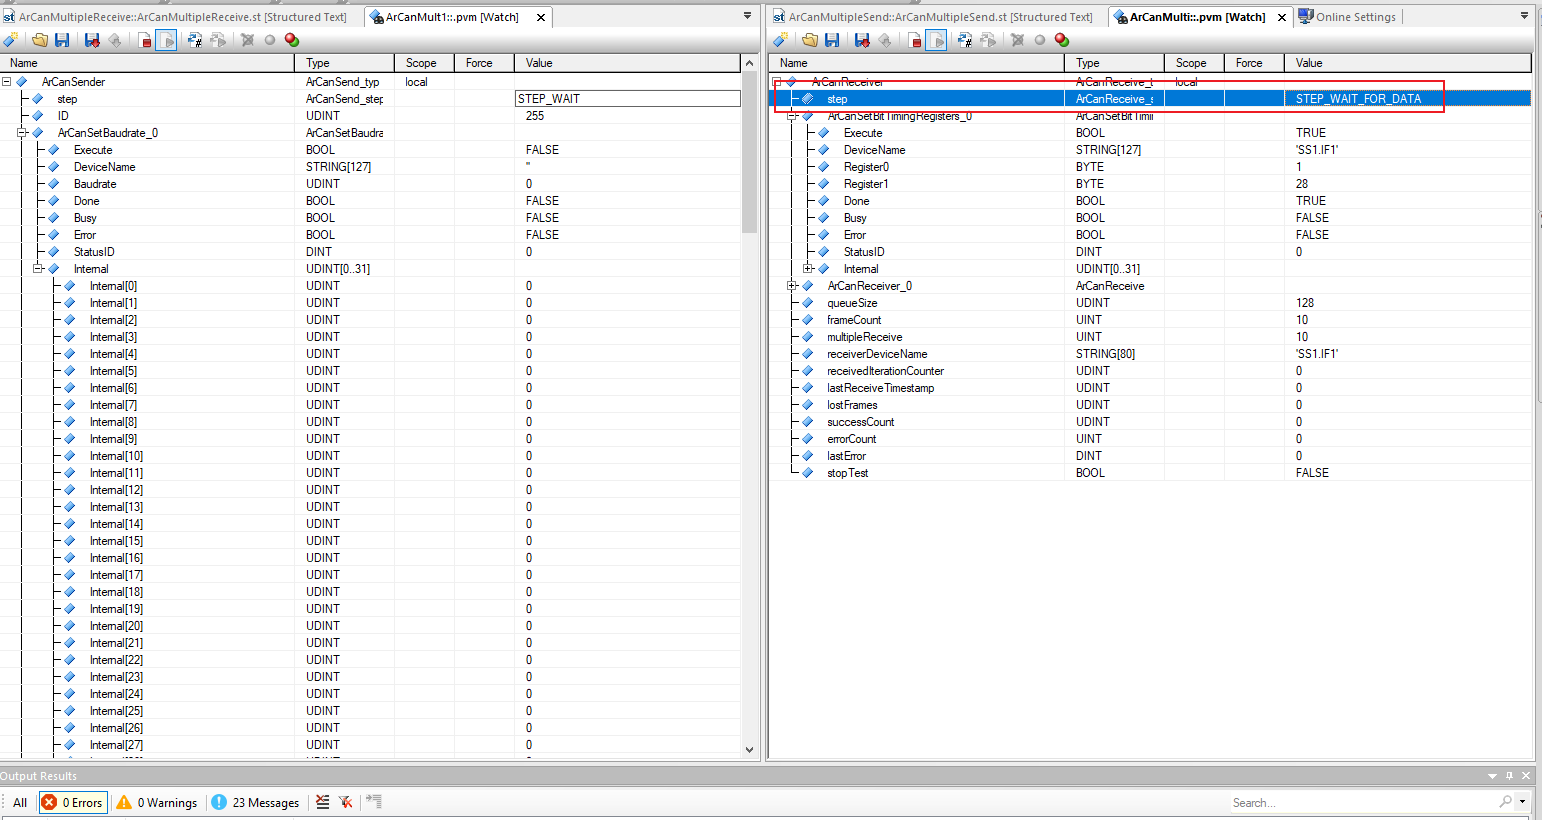Click Insert Variable icon in right watch toolbar

pyautogui.click(x=781, y=40)
